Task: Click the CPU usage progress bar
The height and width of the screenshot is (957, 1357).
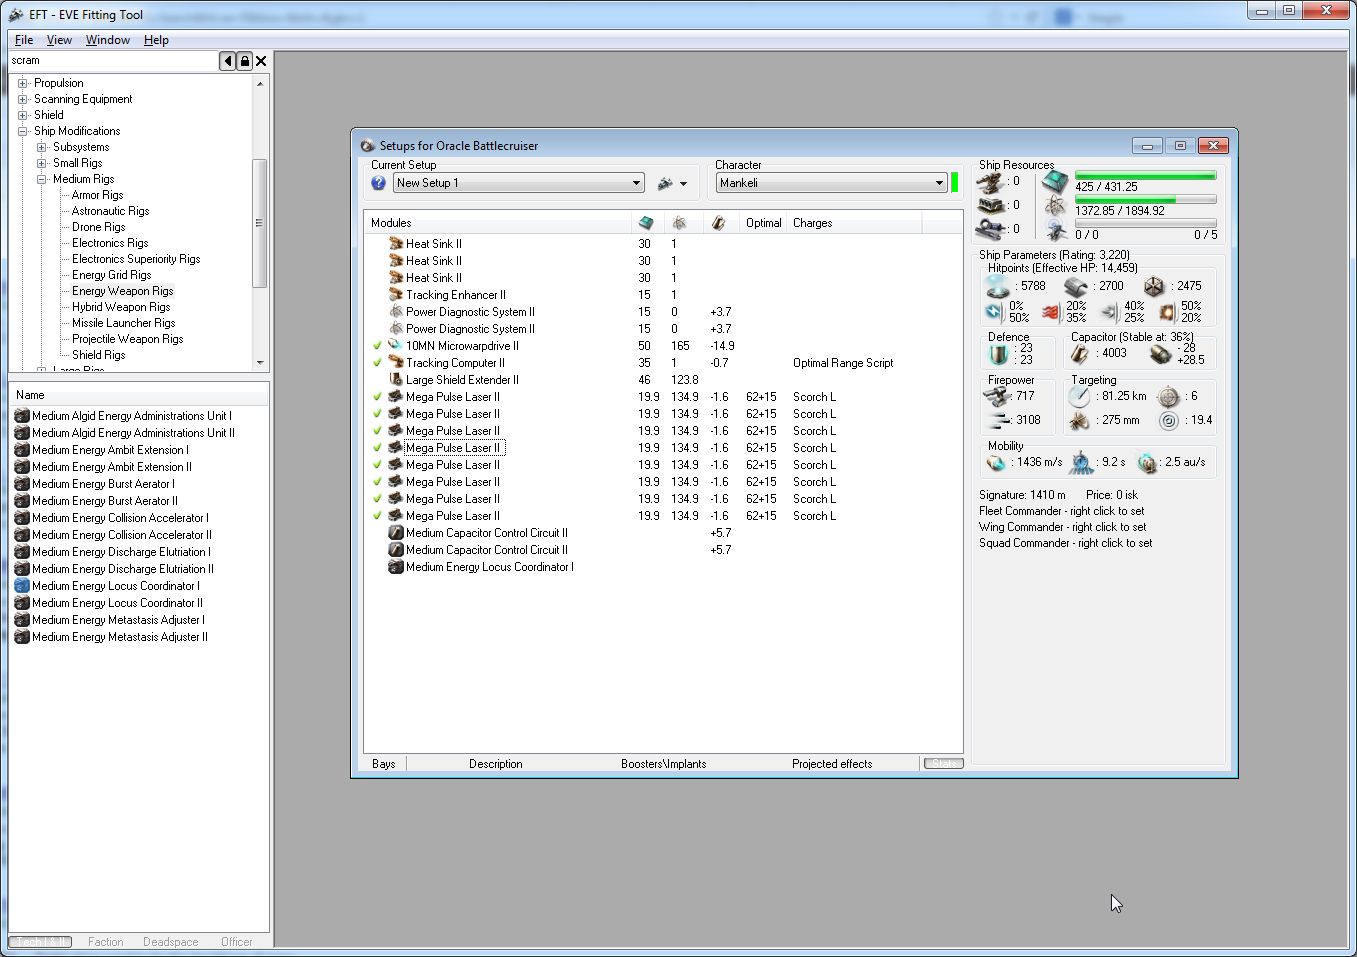Action: (x=1145, y=176)
